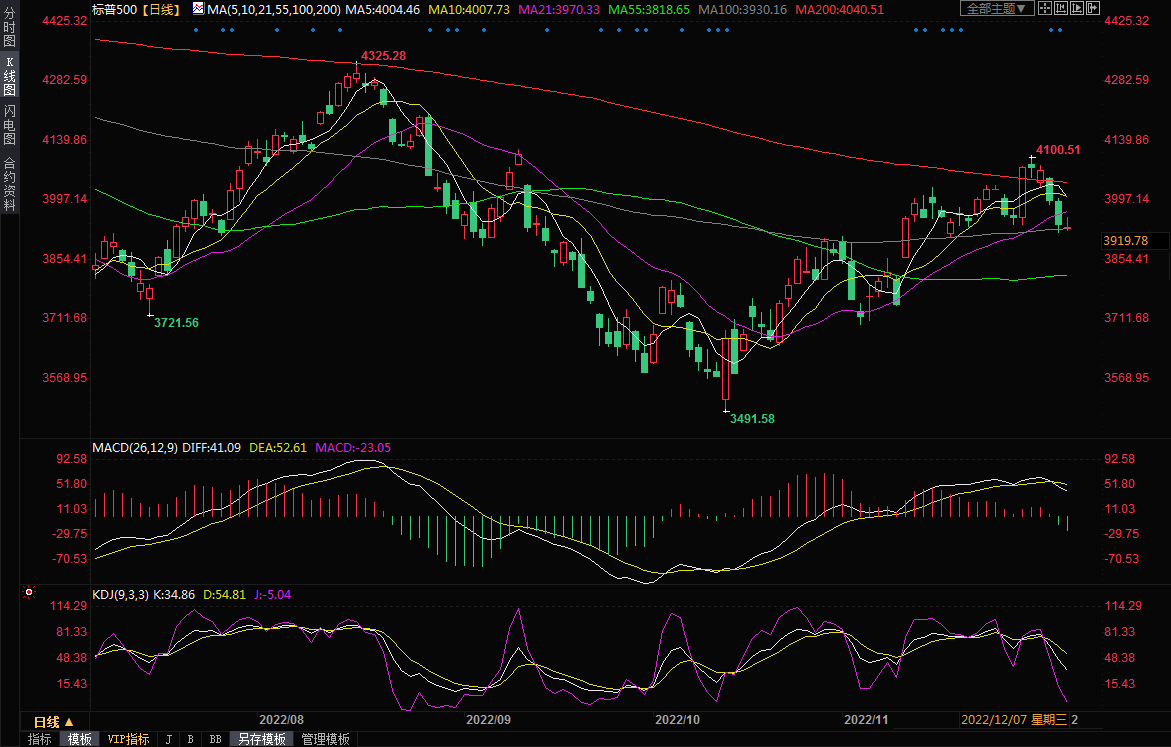Toggle the BB indicator template
Screen dimensions: 1171x747
click(x=214, y=739)
